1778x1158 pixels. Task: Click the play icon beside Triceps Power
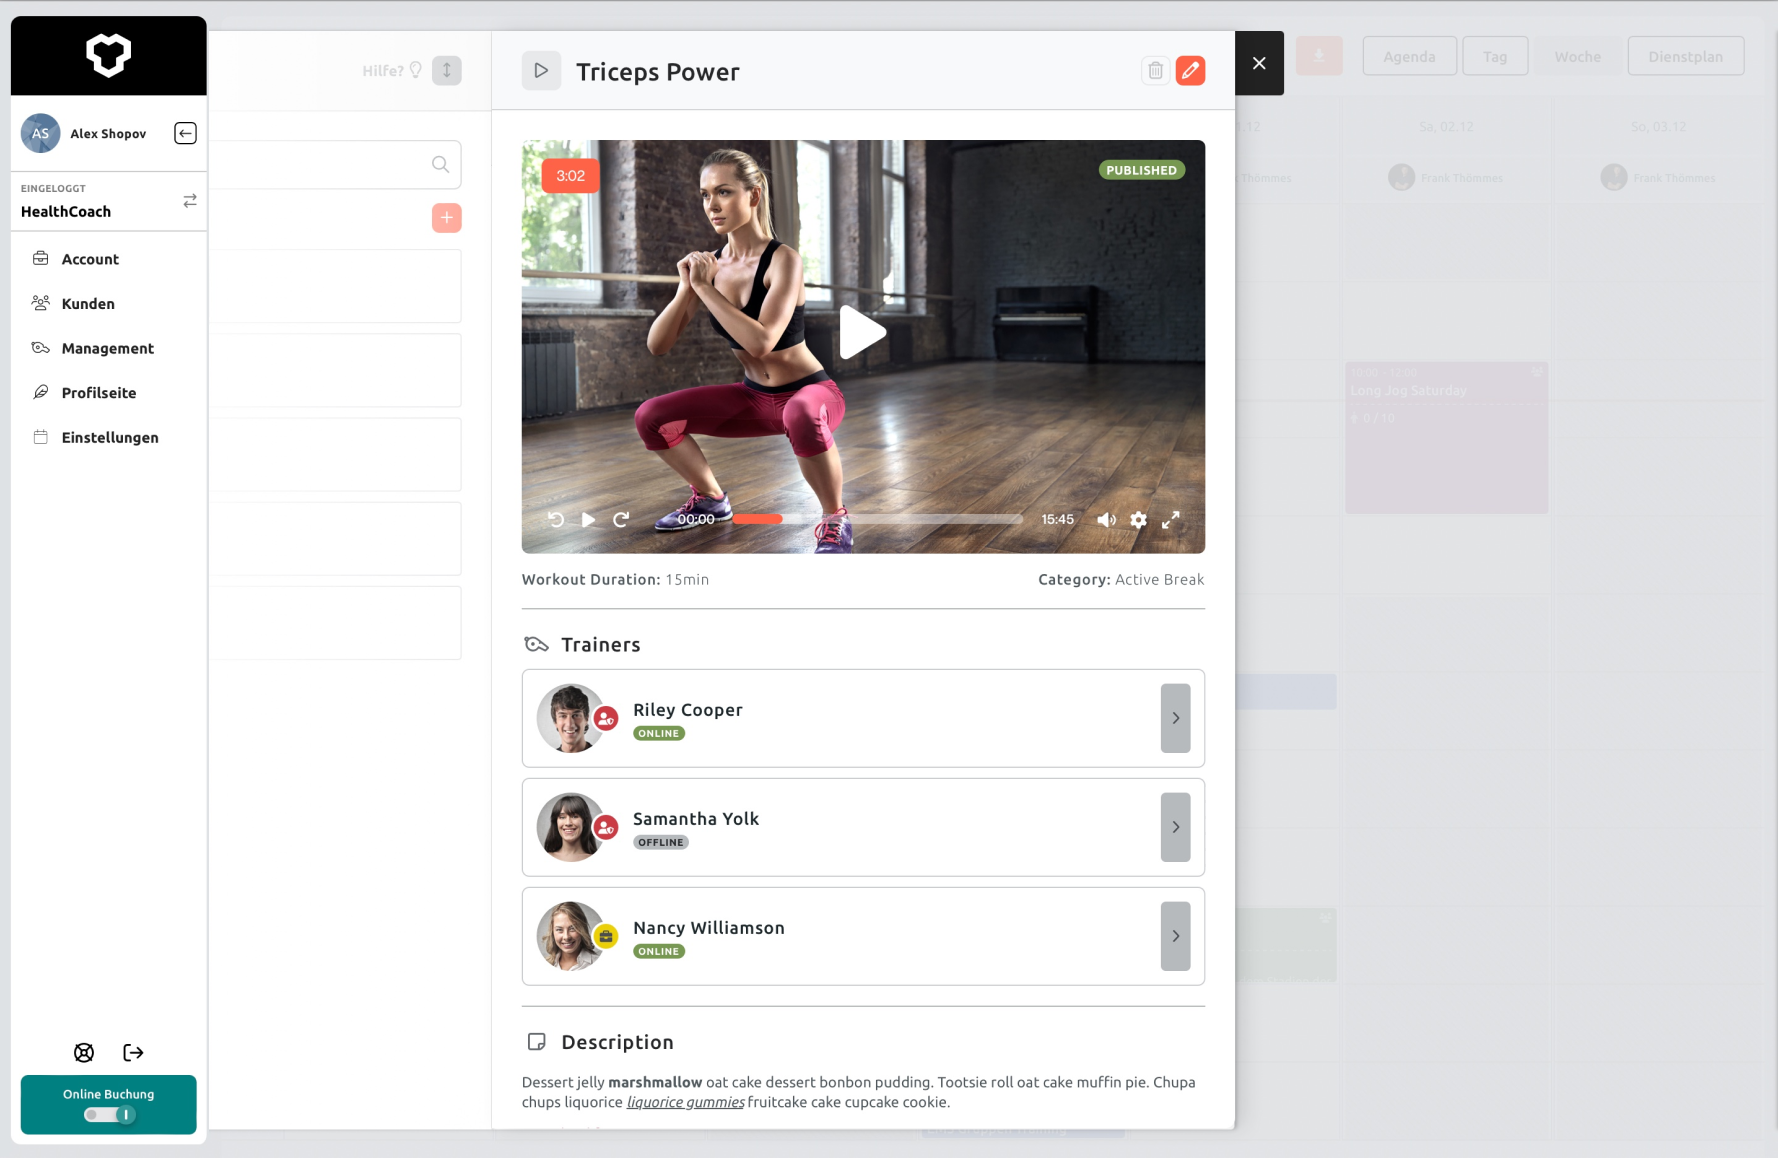(x=541, y=71)
